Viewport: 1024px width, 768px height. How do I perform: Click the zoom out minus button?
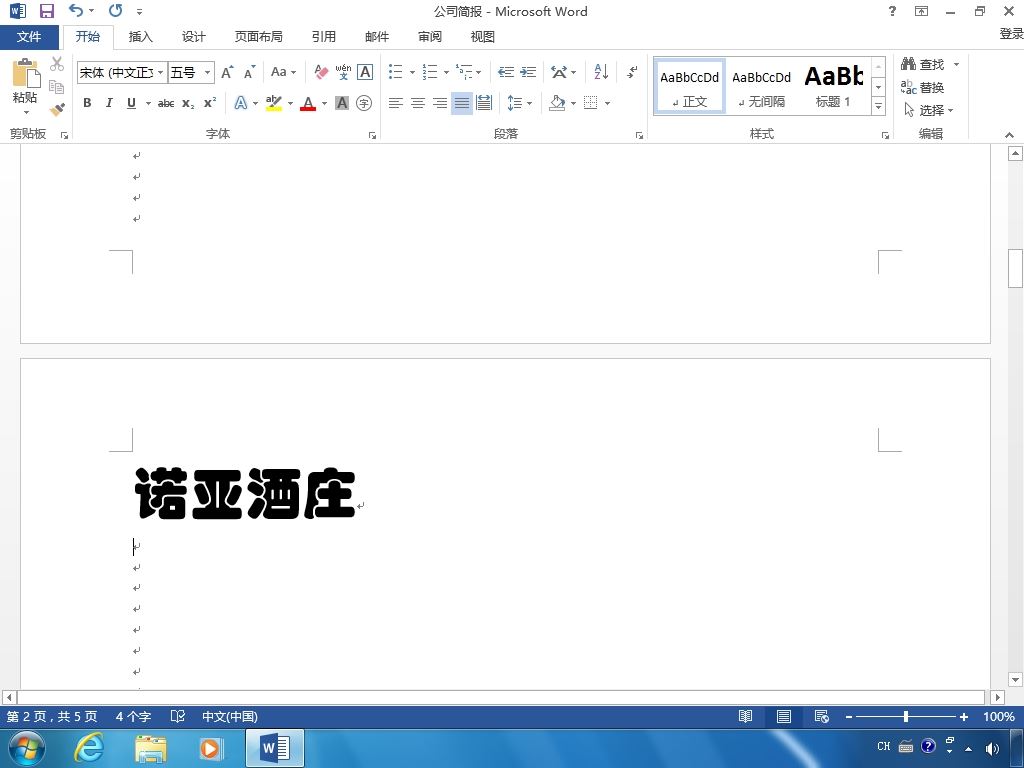(849, 716)
